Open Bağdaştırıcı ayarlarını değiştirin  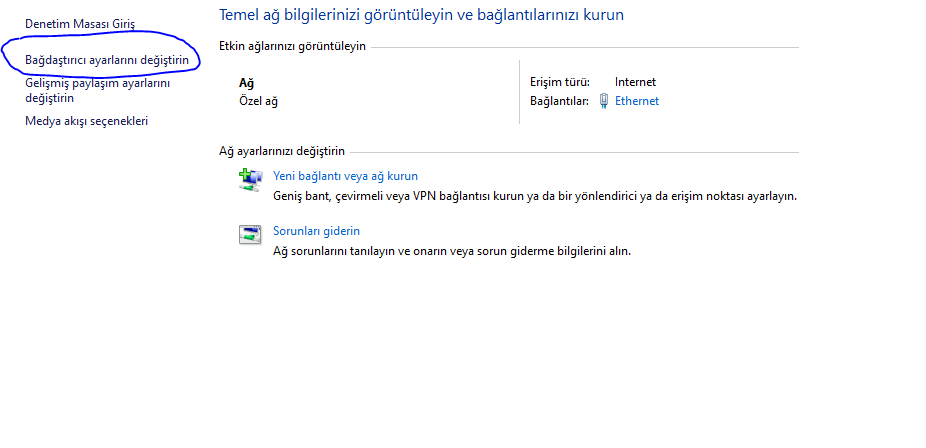point(107,60)
